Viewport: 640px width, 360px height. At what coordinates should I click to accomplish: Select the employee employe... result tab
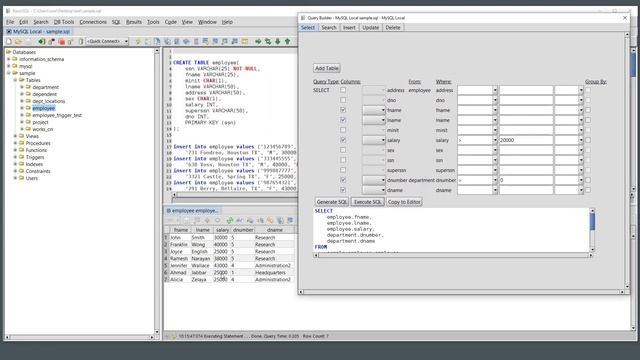[x=192, y=211]
